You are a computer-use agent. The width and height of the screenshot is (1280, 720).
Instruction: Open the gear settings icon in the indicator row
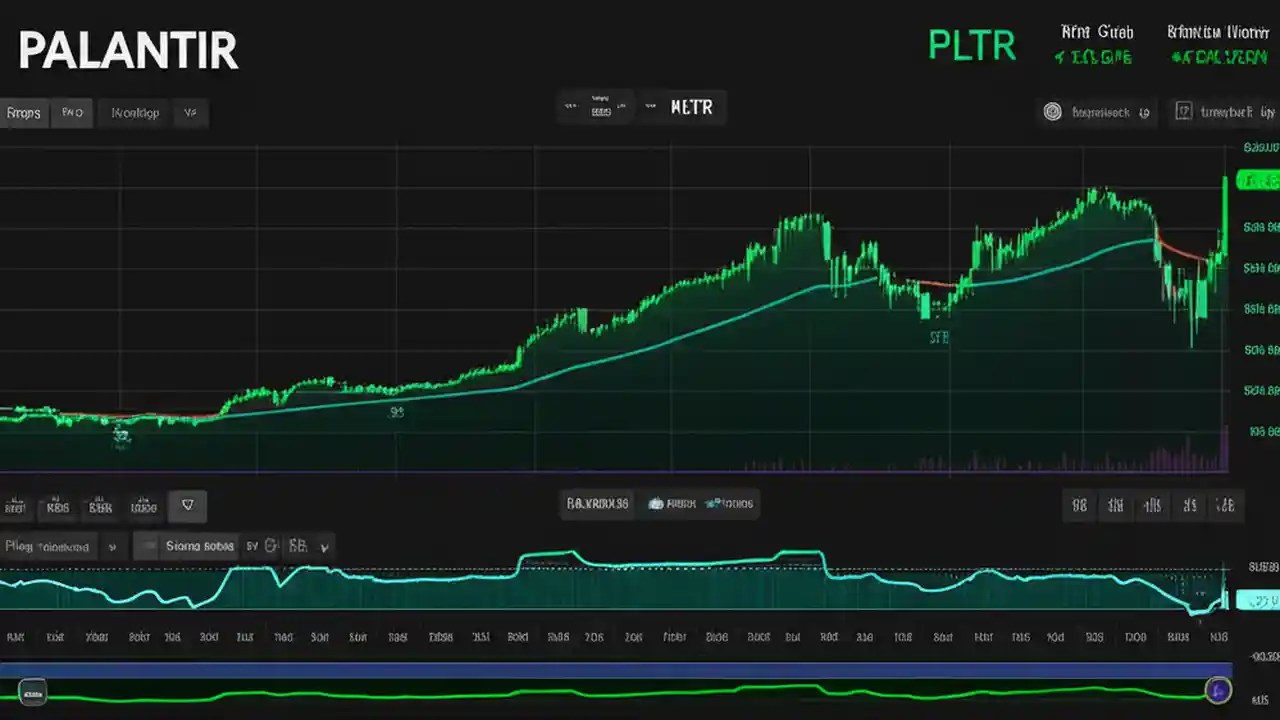pos(270,546)
